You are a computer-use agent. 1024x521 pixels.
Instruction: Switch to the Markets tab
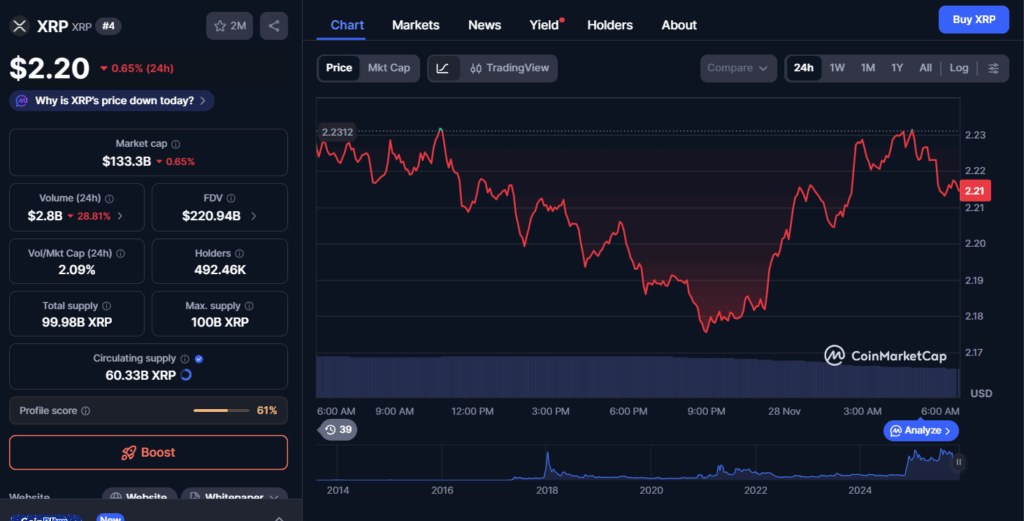[415, 25]
